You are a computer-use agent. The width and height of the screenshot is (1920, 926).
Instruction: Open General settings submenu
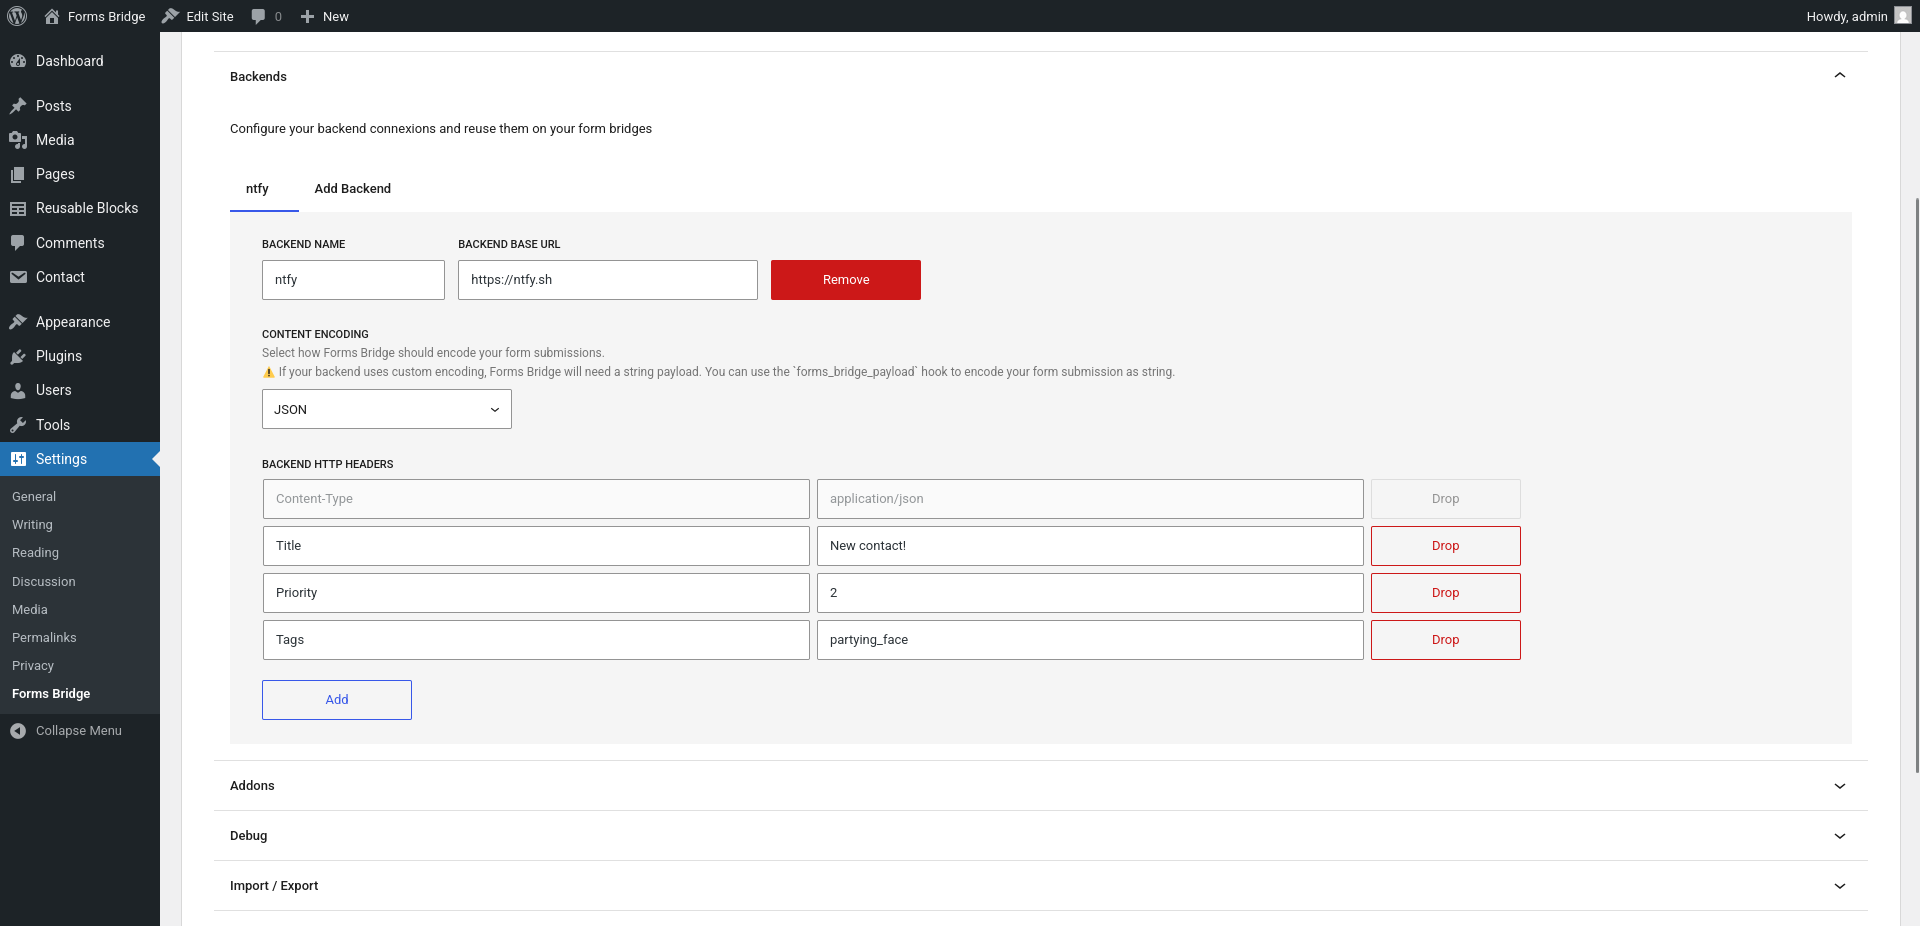34,497
